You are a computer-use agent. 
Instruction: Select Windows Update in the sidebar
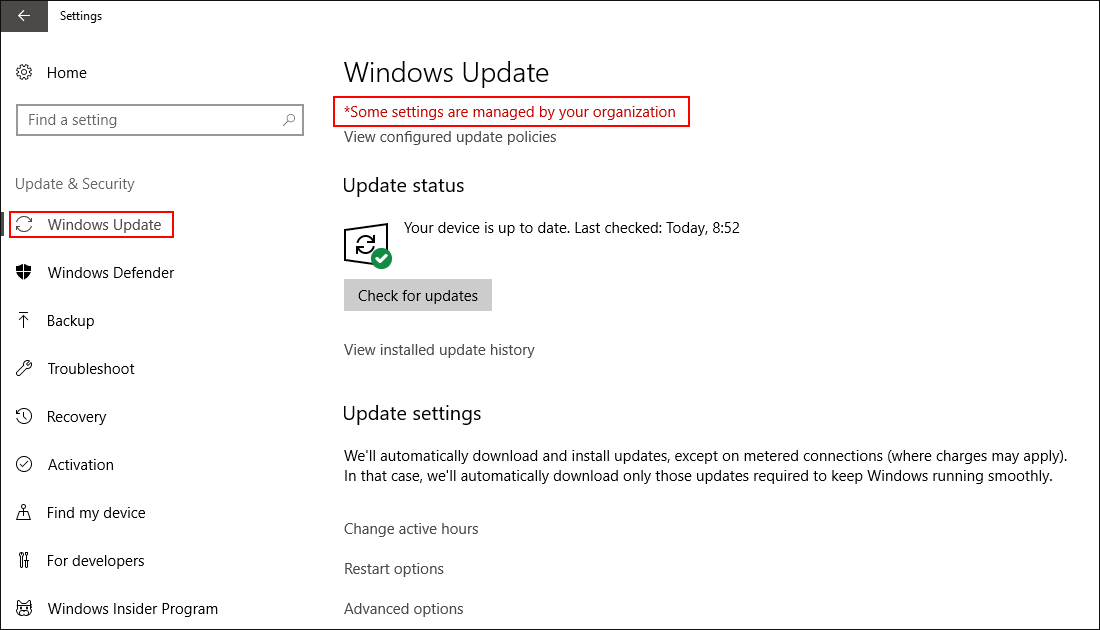[105, 224]
